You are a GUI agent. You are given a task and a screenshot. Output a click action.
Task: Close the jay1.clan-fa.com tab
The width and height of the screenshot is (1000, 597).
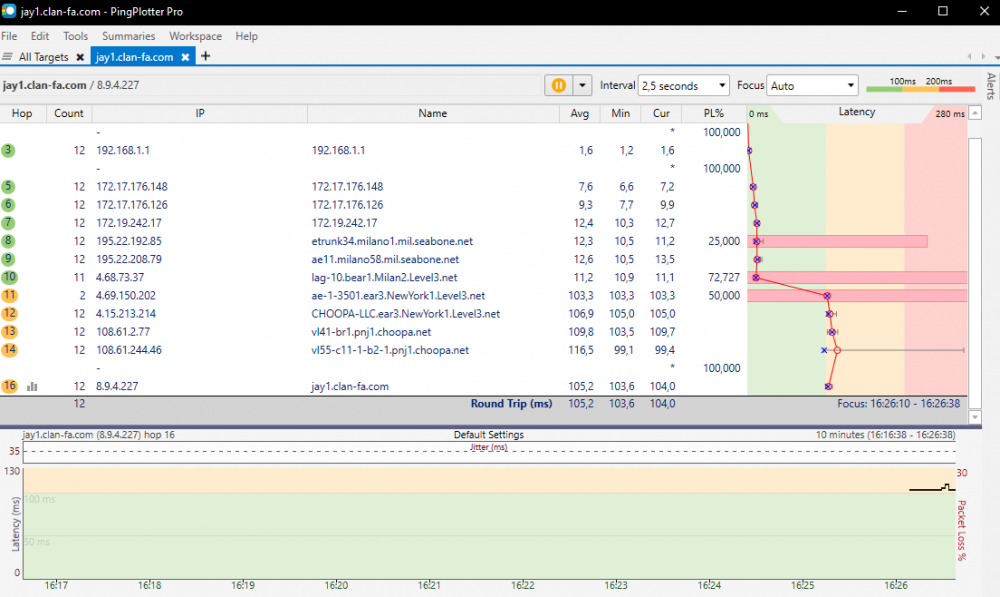pos(185,57)
